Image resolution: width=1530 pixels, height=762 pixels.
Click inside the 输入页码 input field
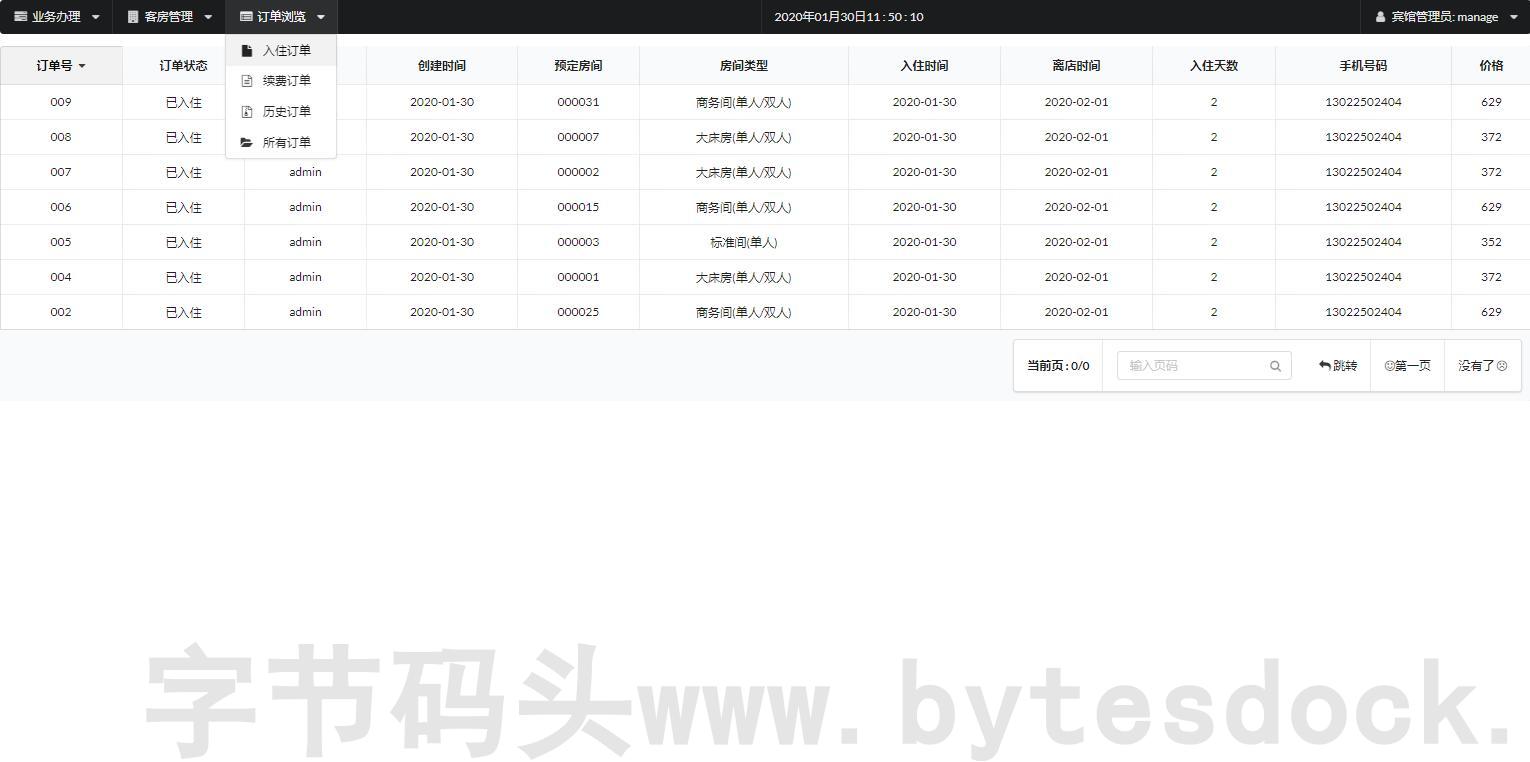pyautogui.click(x=1190, y=365)
